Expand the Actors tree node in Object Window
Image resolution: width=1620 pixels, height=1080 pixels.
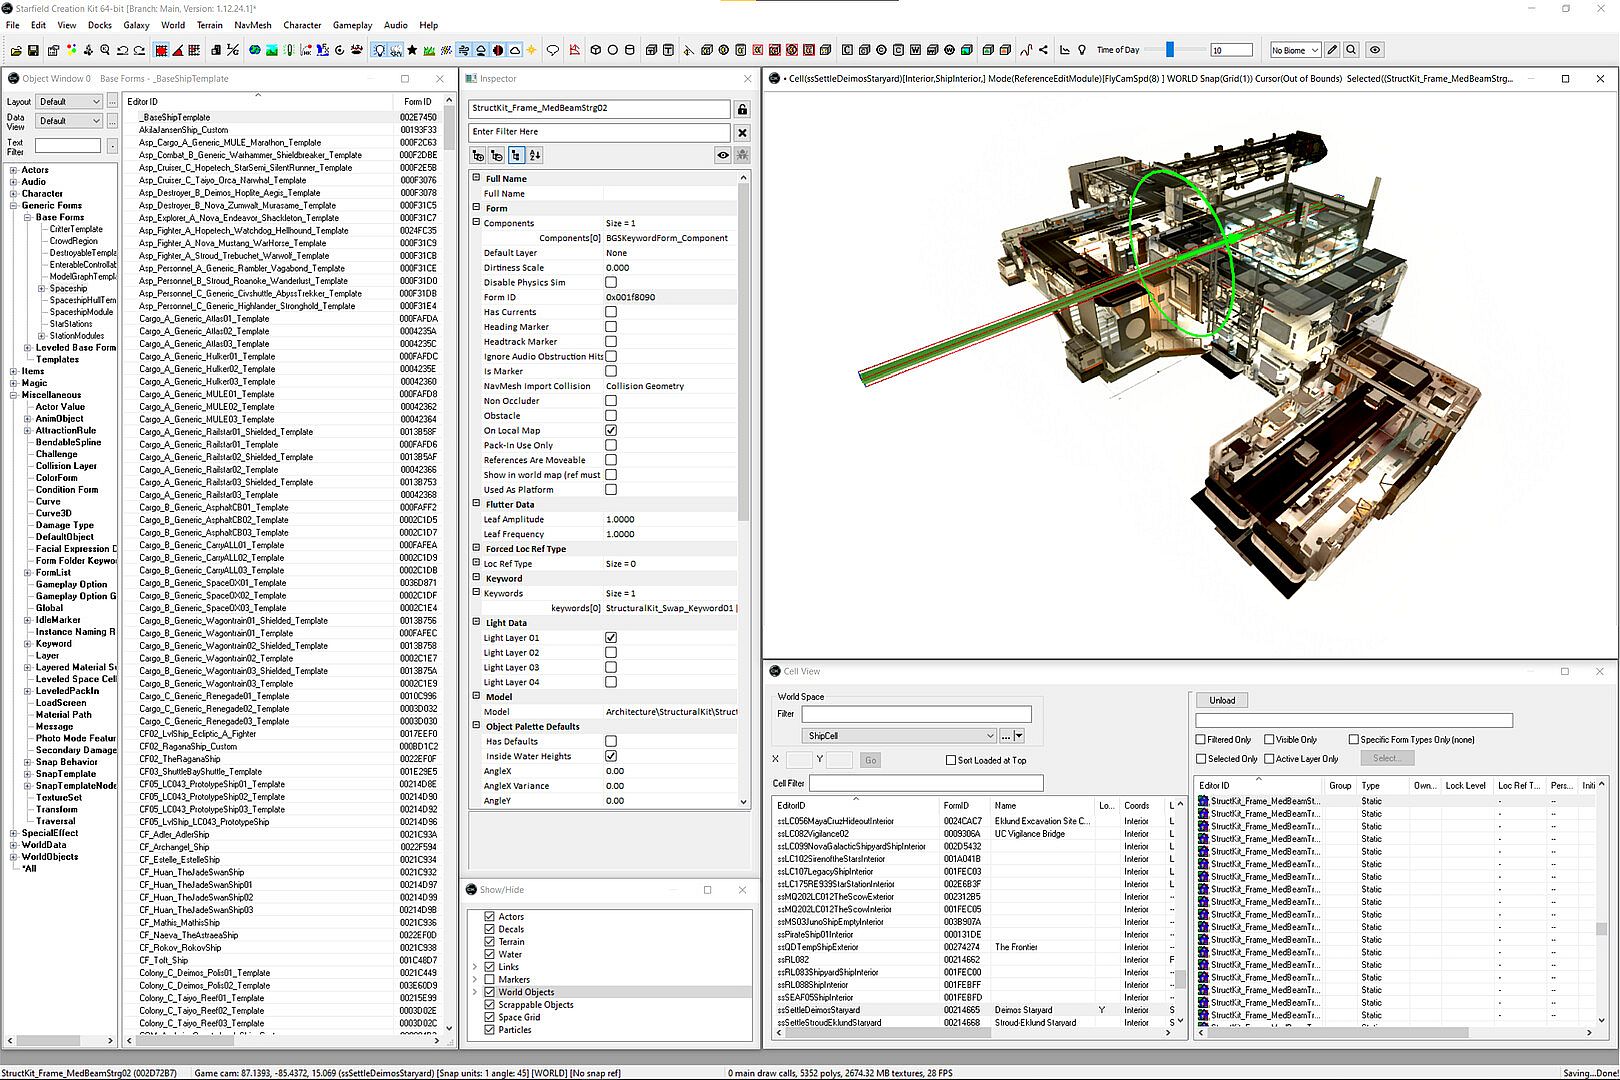click(x=13, y=170)
